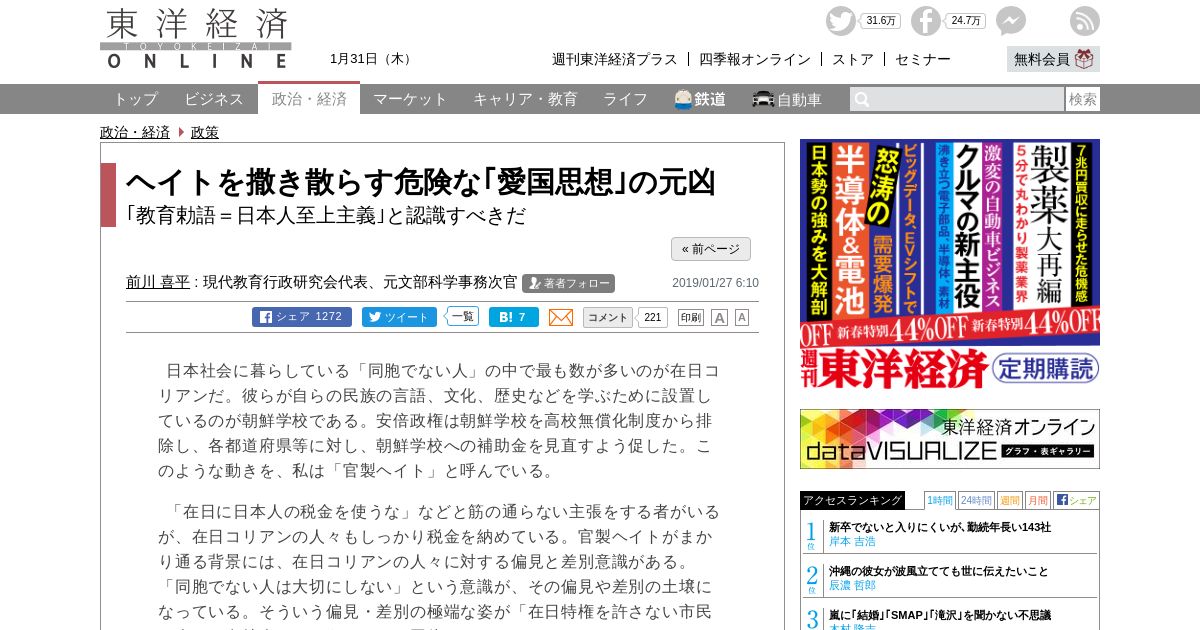Screen dimensions: 1200x630
Task: Open ranking article 嵐に「結婚」「SMAP」「滝沢」
Action: (x=940, y=615)
